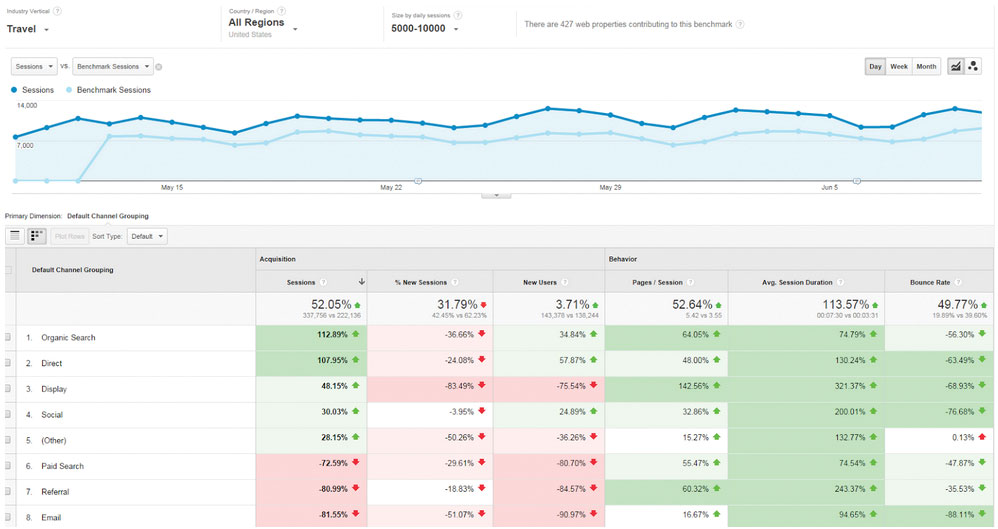The height and width of the screenshot is (529, 998).
Task: Check the Direct row checkbox
Action: click(8, 363)
